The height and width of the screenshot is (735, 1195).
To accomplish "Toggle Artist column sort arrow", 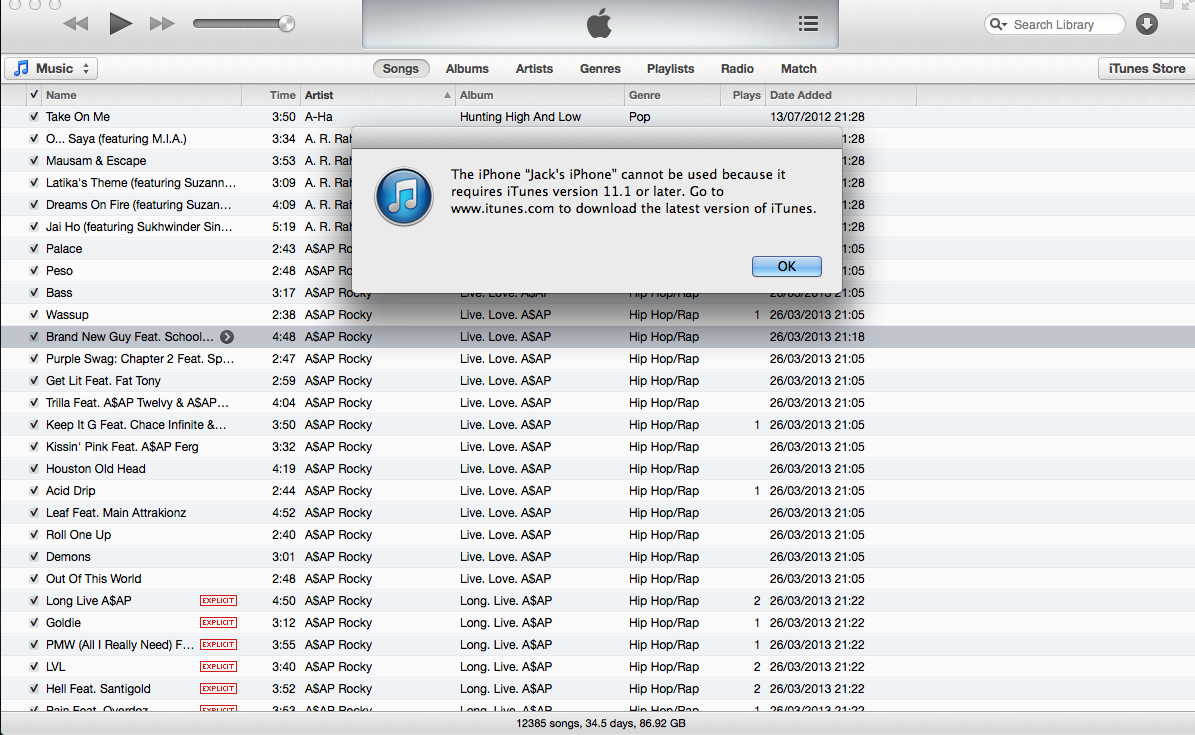I will 447,95.
